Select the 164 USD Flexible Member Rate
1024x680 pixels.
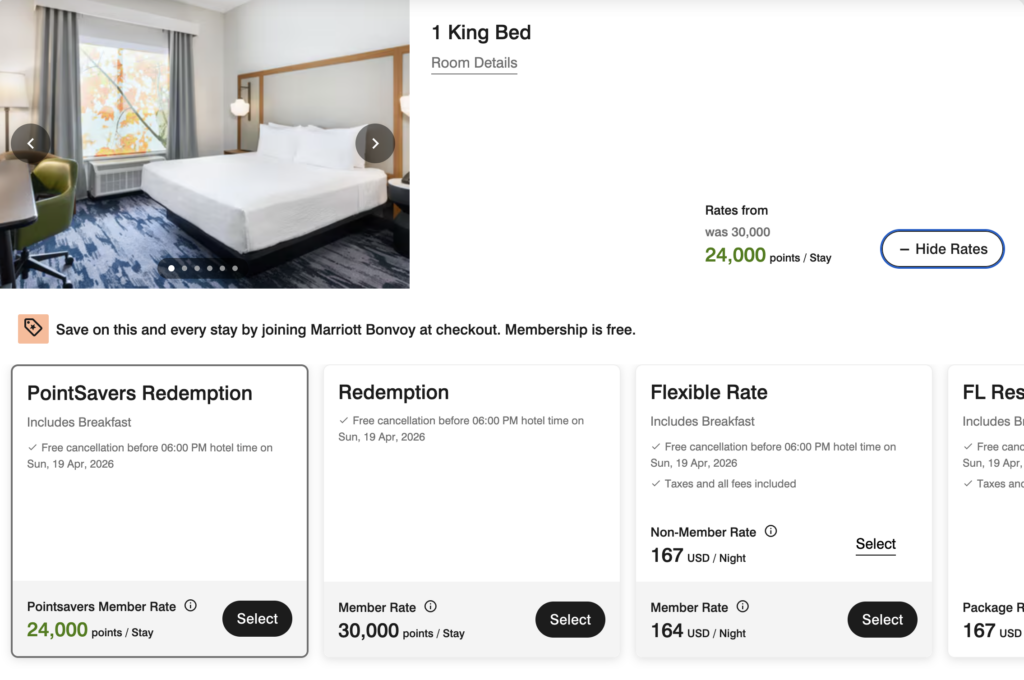point(882,619)
